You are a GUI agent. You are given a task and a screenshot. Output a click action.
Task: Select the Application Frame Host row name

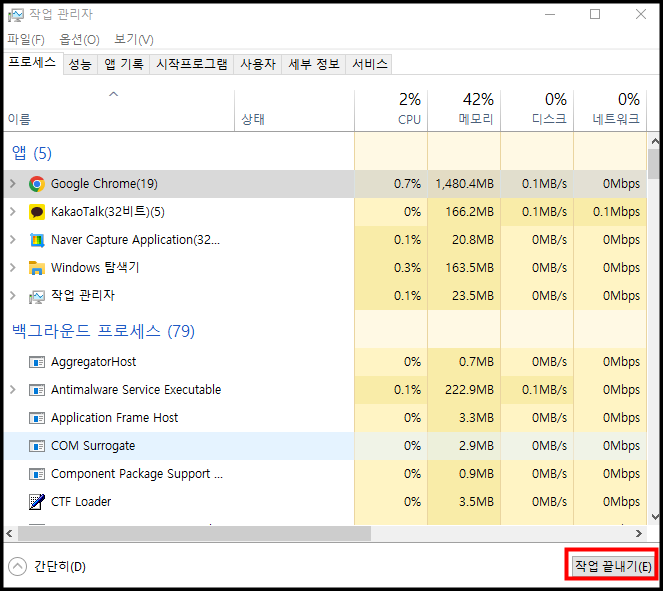pos(114,418)
